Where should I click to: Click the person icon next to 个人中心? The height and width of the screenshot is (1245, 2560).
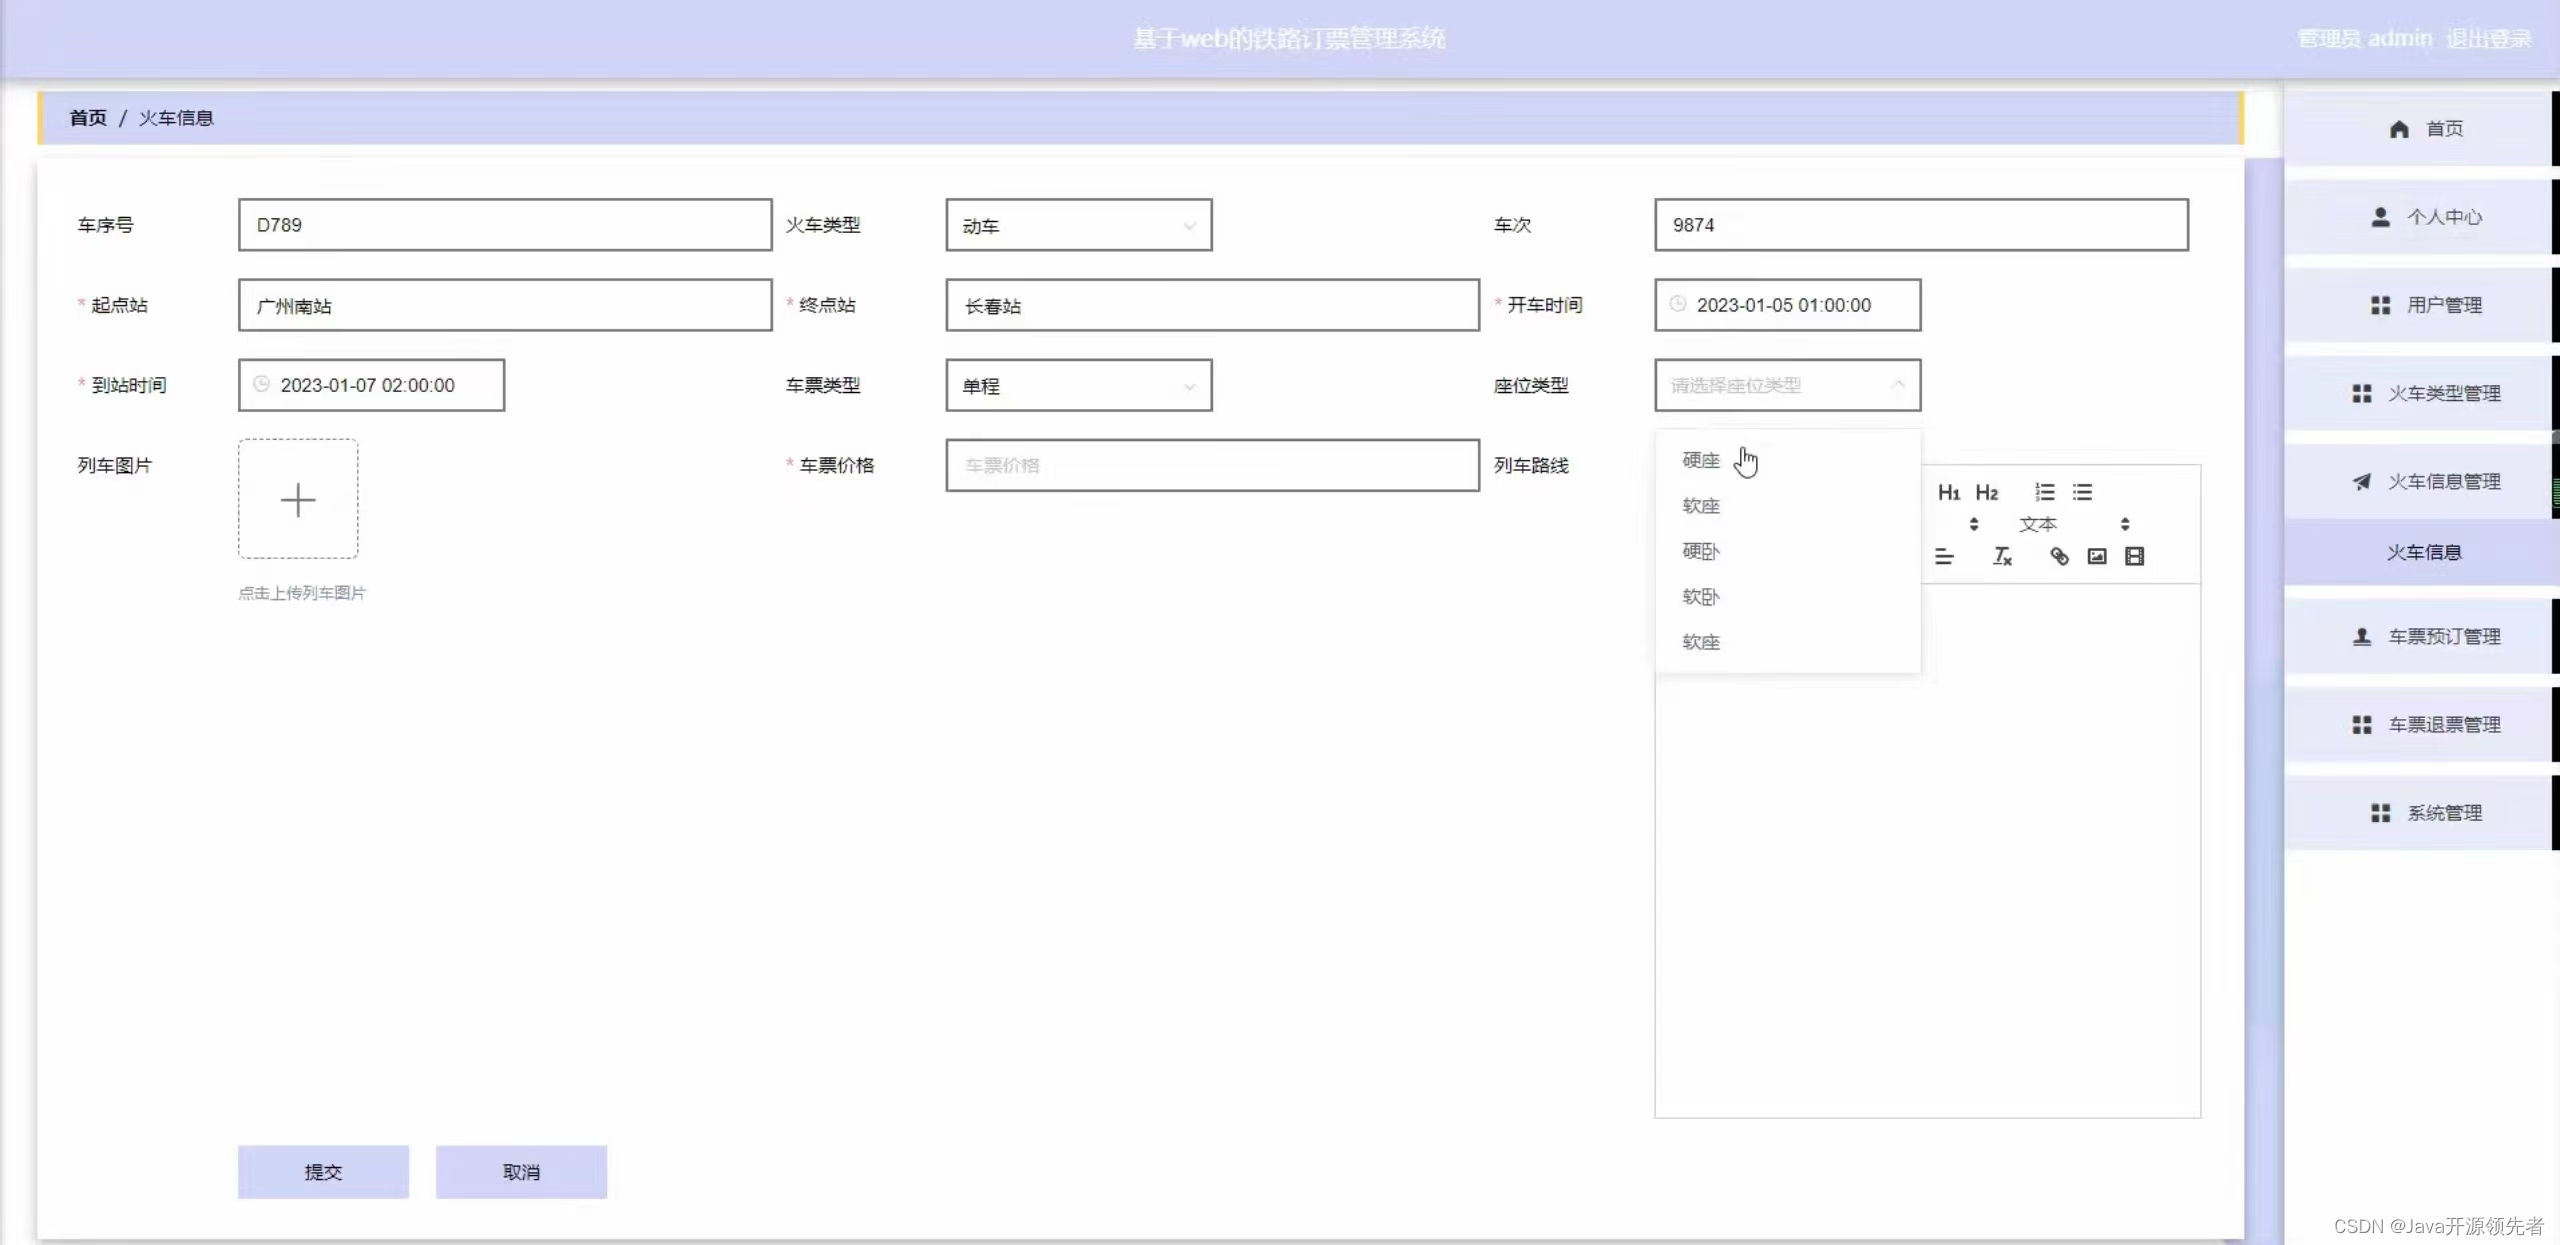(2381, 217)
